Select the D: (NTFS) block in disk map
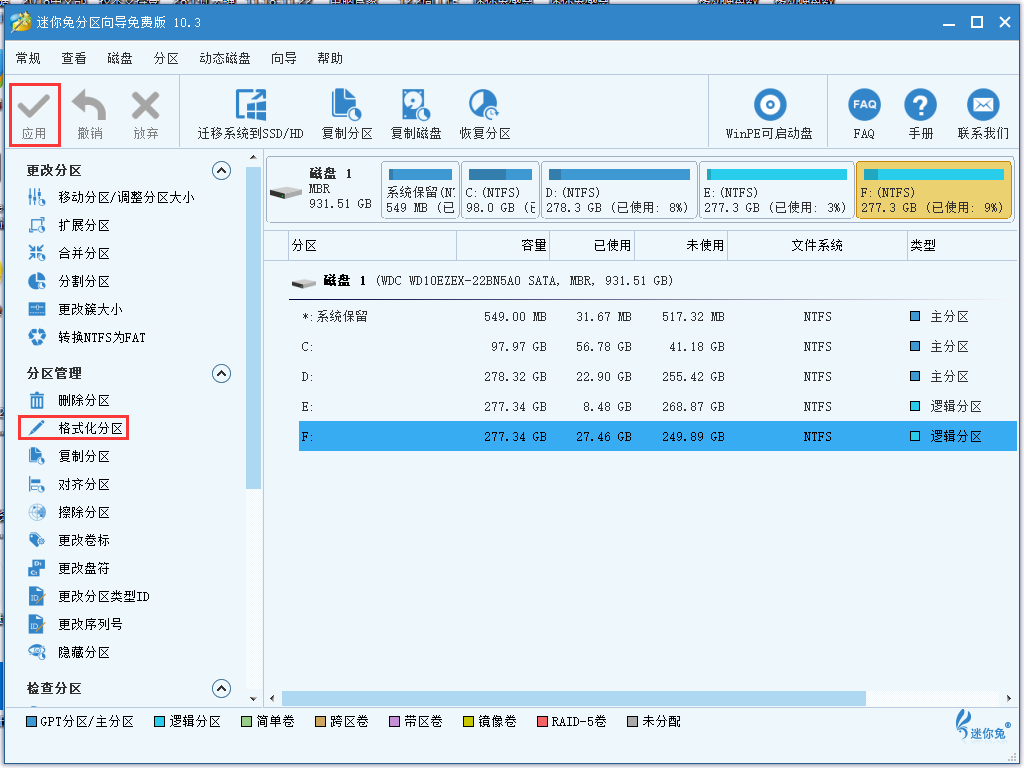Viewport: 1024px width, 768px height. pos(618,190)
